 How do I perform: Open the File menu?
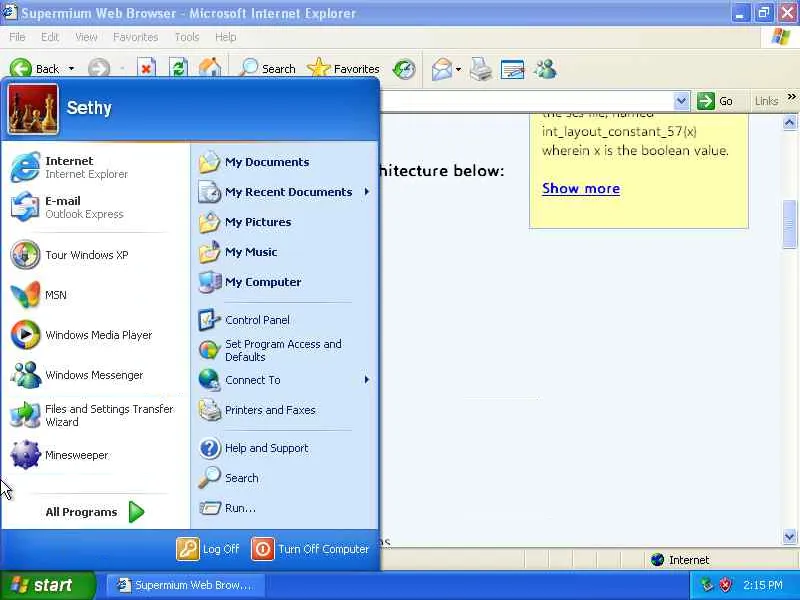pos(17,37)
